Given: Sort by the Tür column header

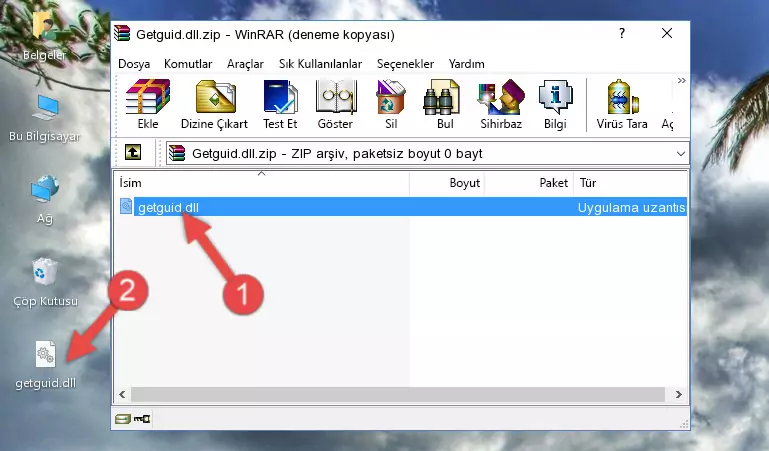Looking at the screenshot, I should tap(630, 183).
